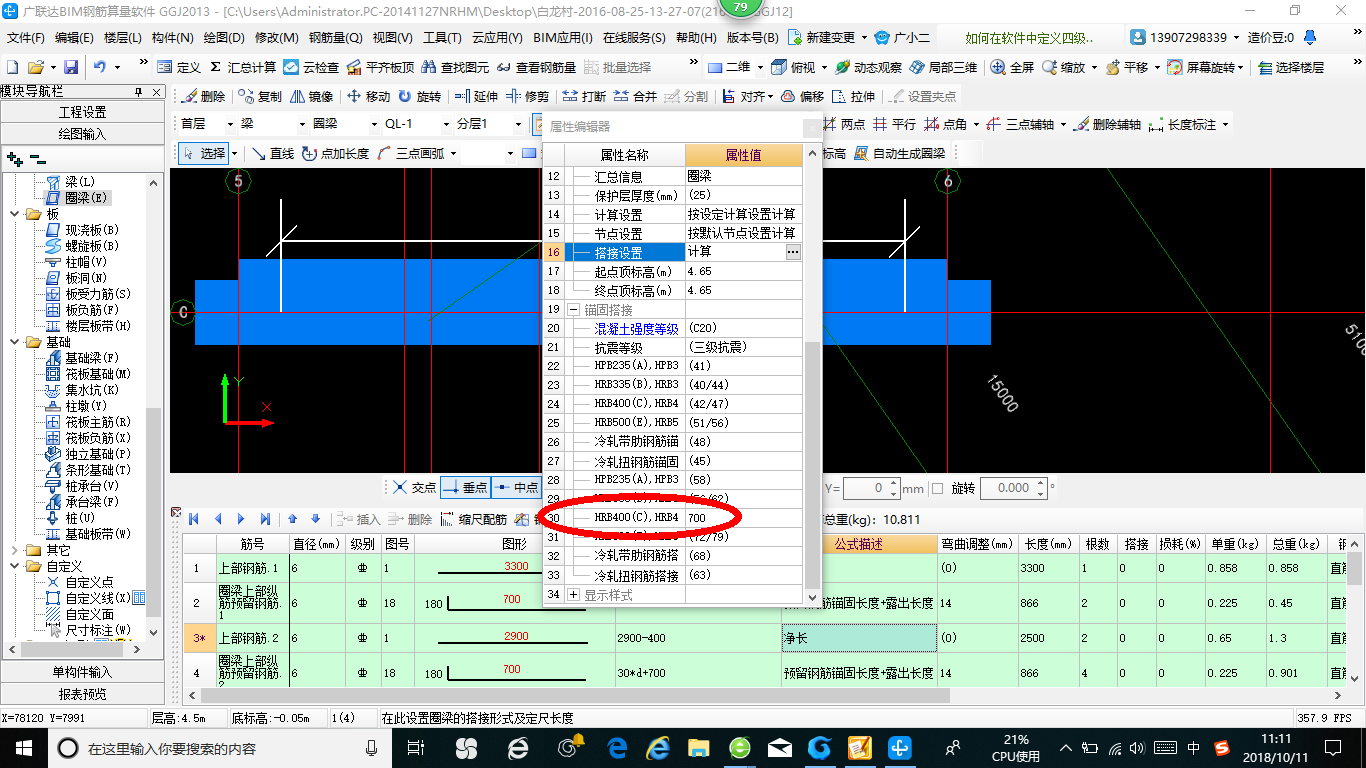
Task: Click the 缩尺配筋 button
Action: coord(474,519)
